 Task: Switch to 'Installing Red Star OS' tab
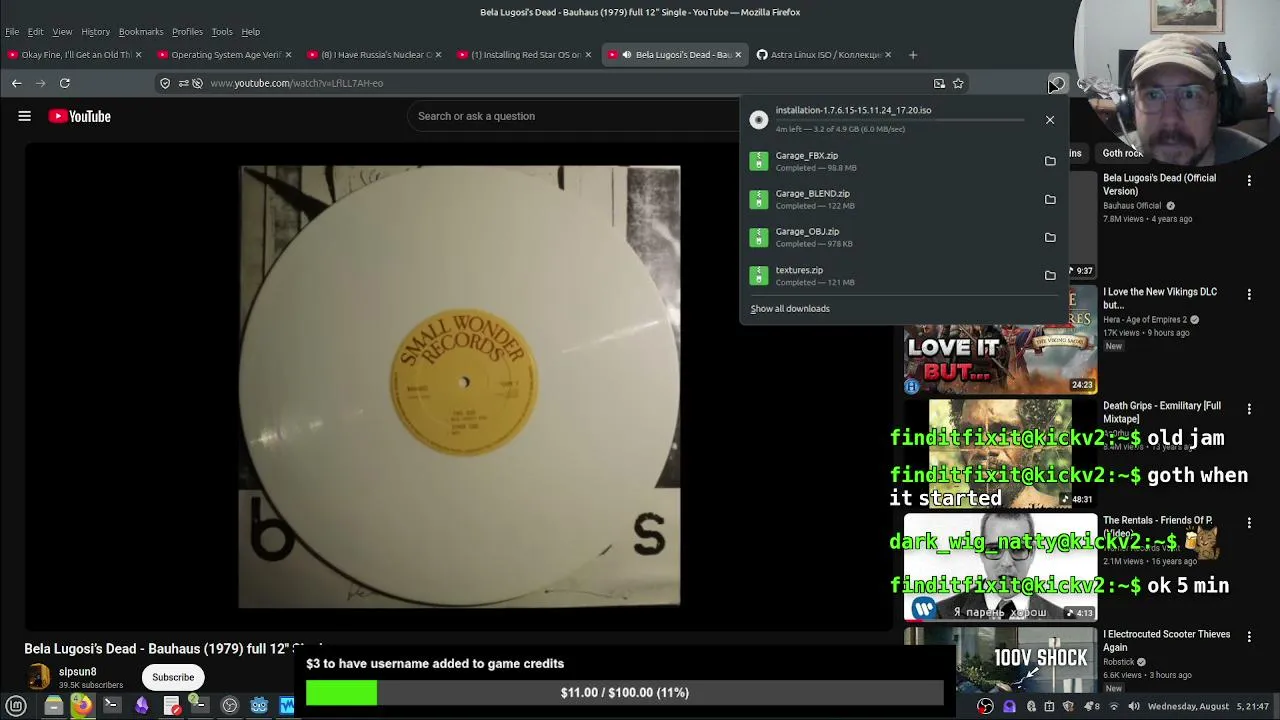tap(525, 55)
